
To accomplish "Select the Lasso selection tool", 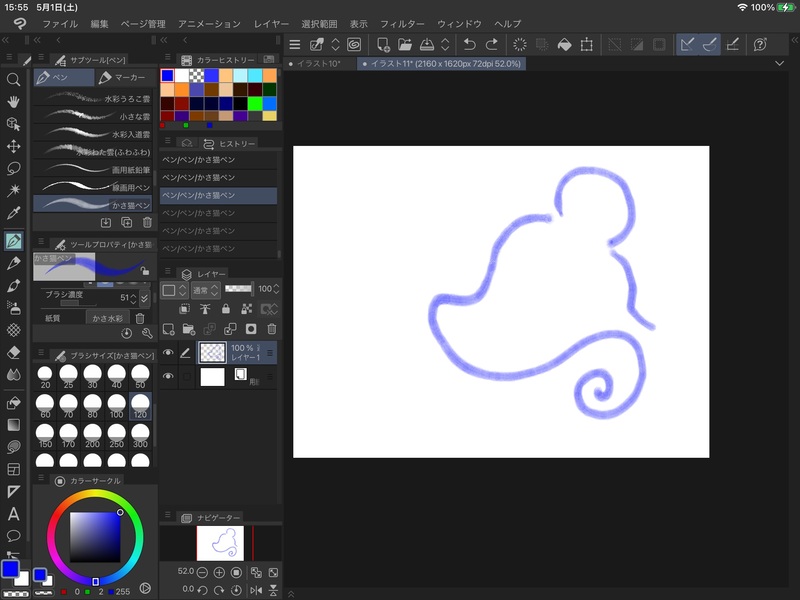I will coord(13,168).
